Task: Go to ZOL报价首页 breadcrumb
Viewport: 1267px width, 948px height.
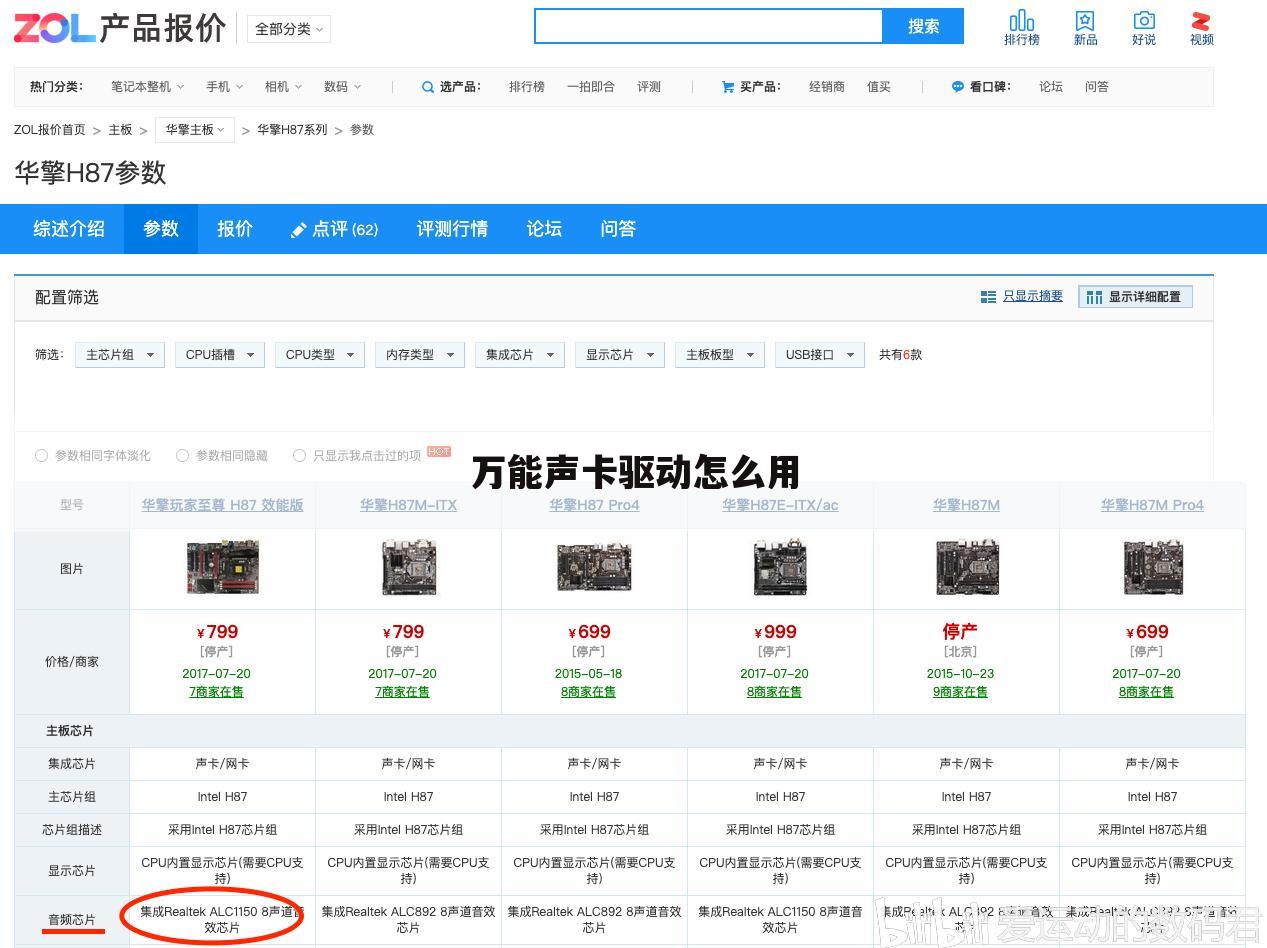Action: 50,130
